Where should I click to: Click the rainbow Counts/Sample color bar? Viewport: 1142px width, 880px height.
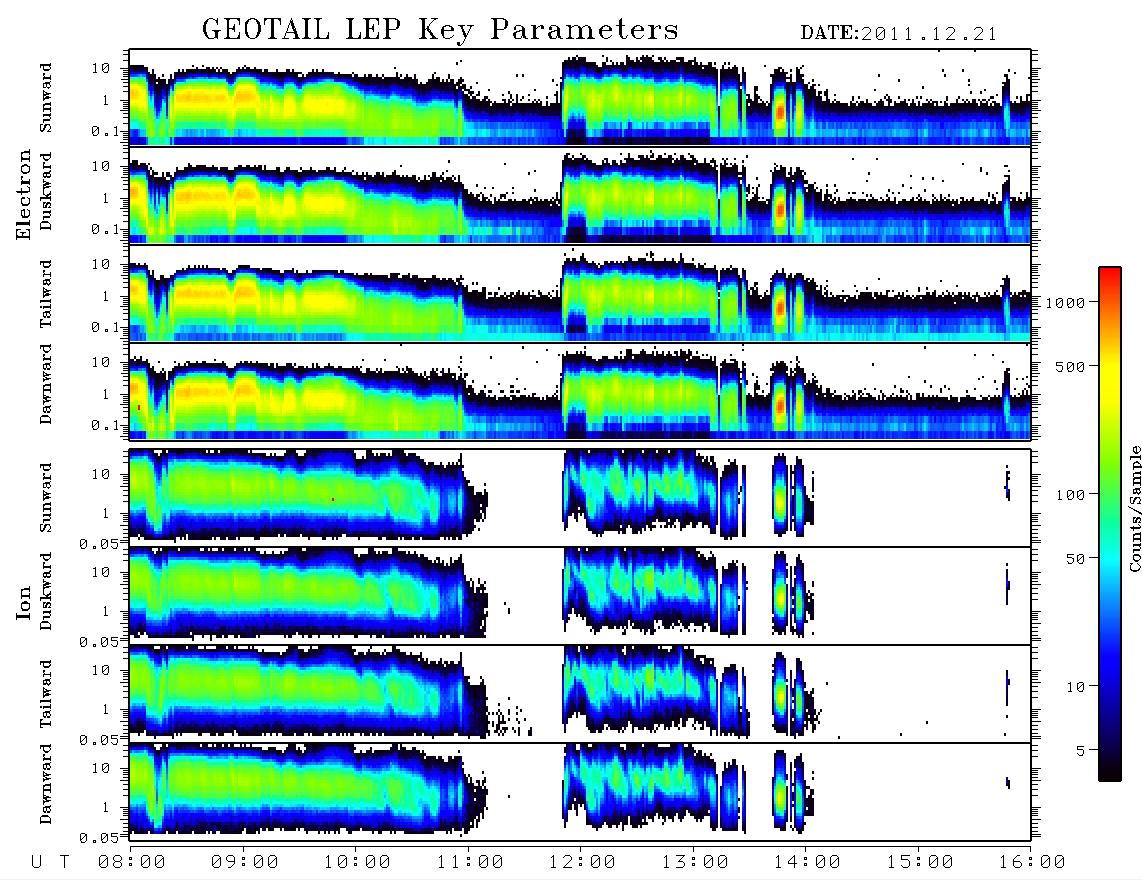1110,524
